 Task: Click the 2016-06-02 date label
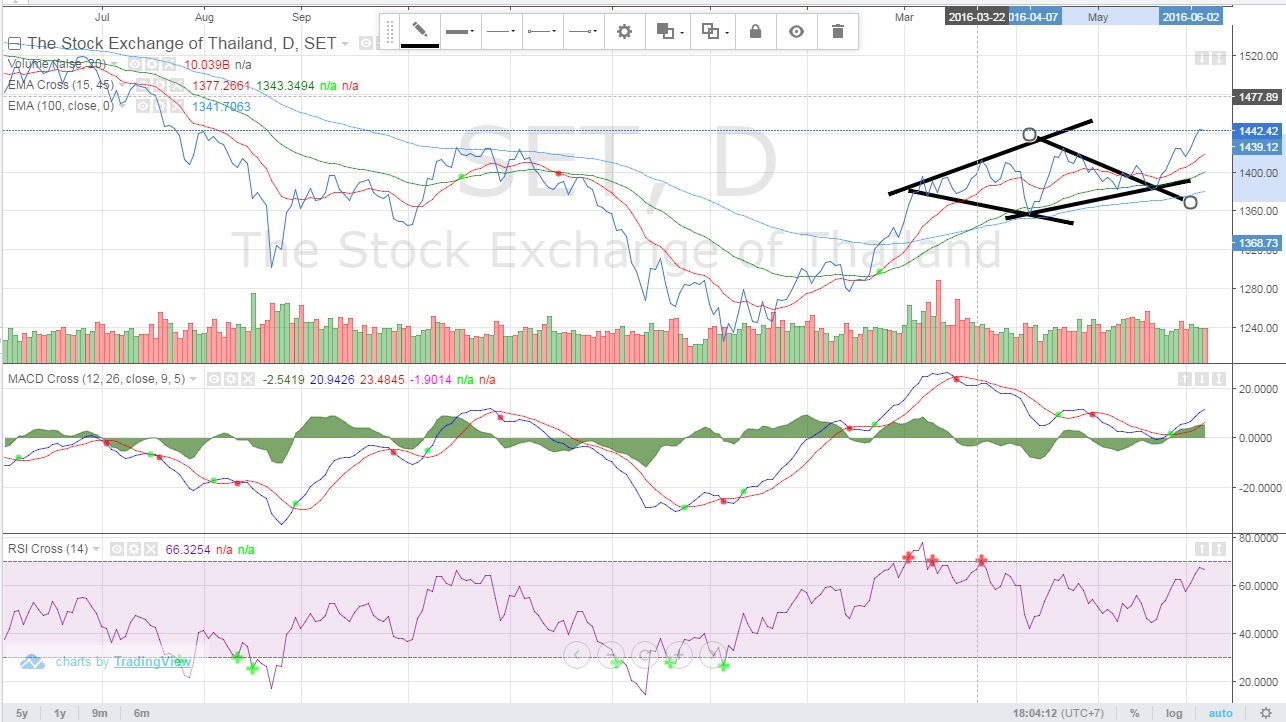click(x=1190, y=16)
